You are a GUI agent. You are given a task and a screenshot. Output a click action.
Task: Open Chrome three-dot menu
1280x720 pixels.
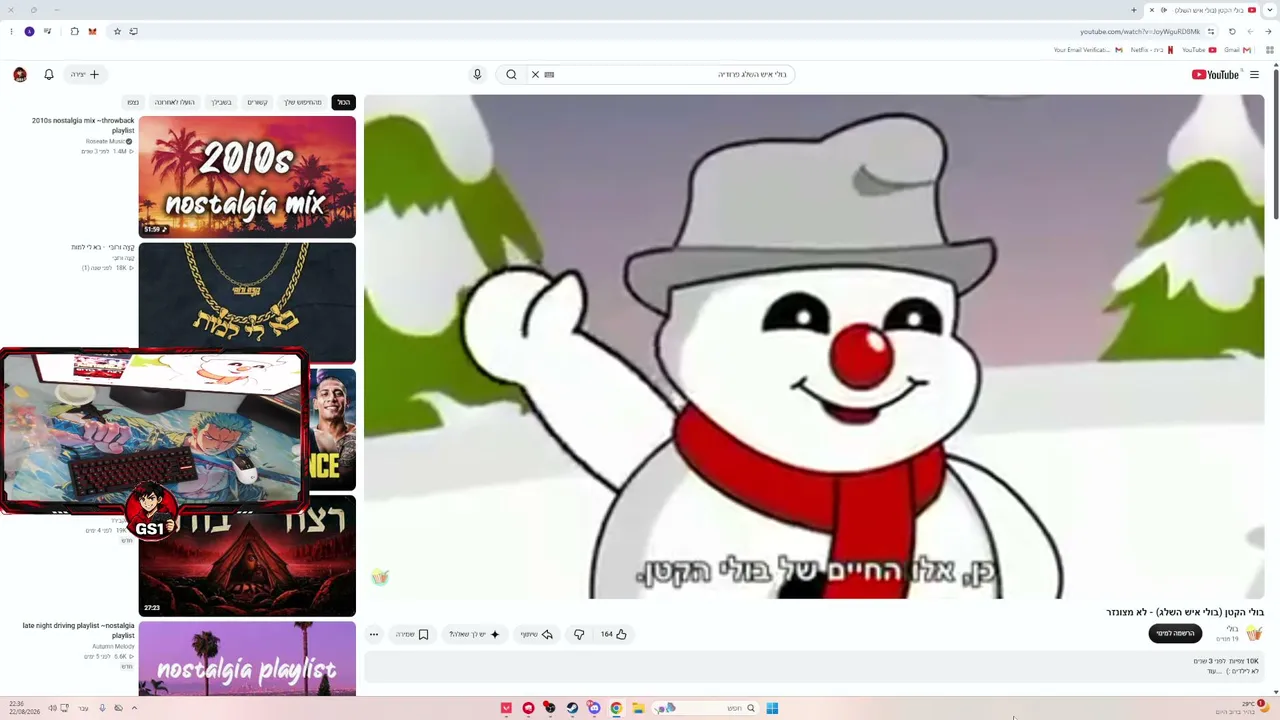[11, 31]
